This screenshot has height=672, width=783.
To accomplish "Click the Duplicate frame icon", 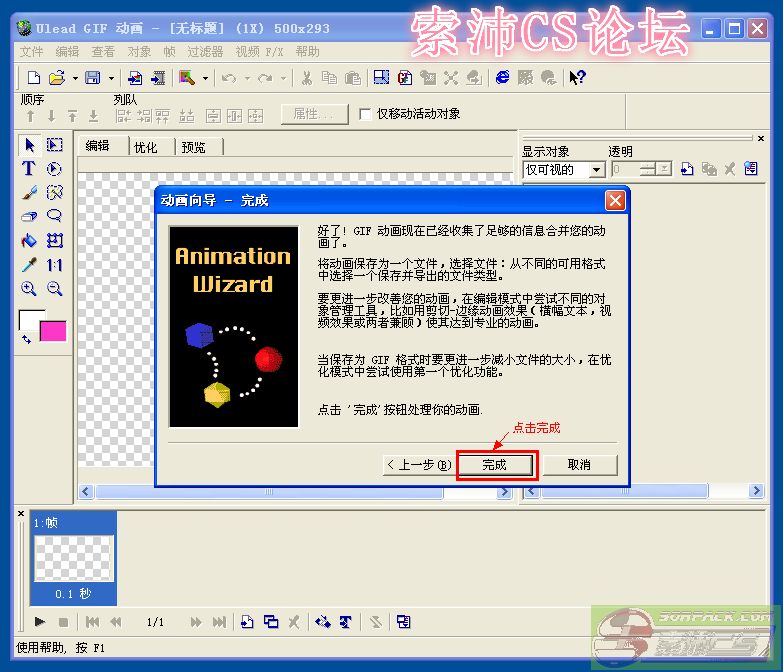I will [271, 622].
